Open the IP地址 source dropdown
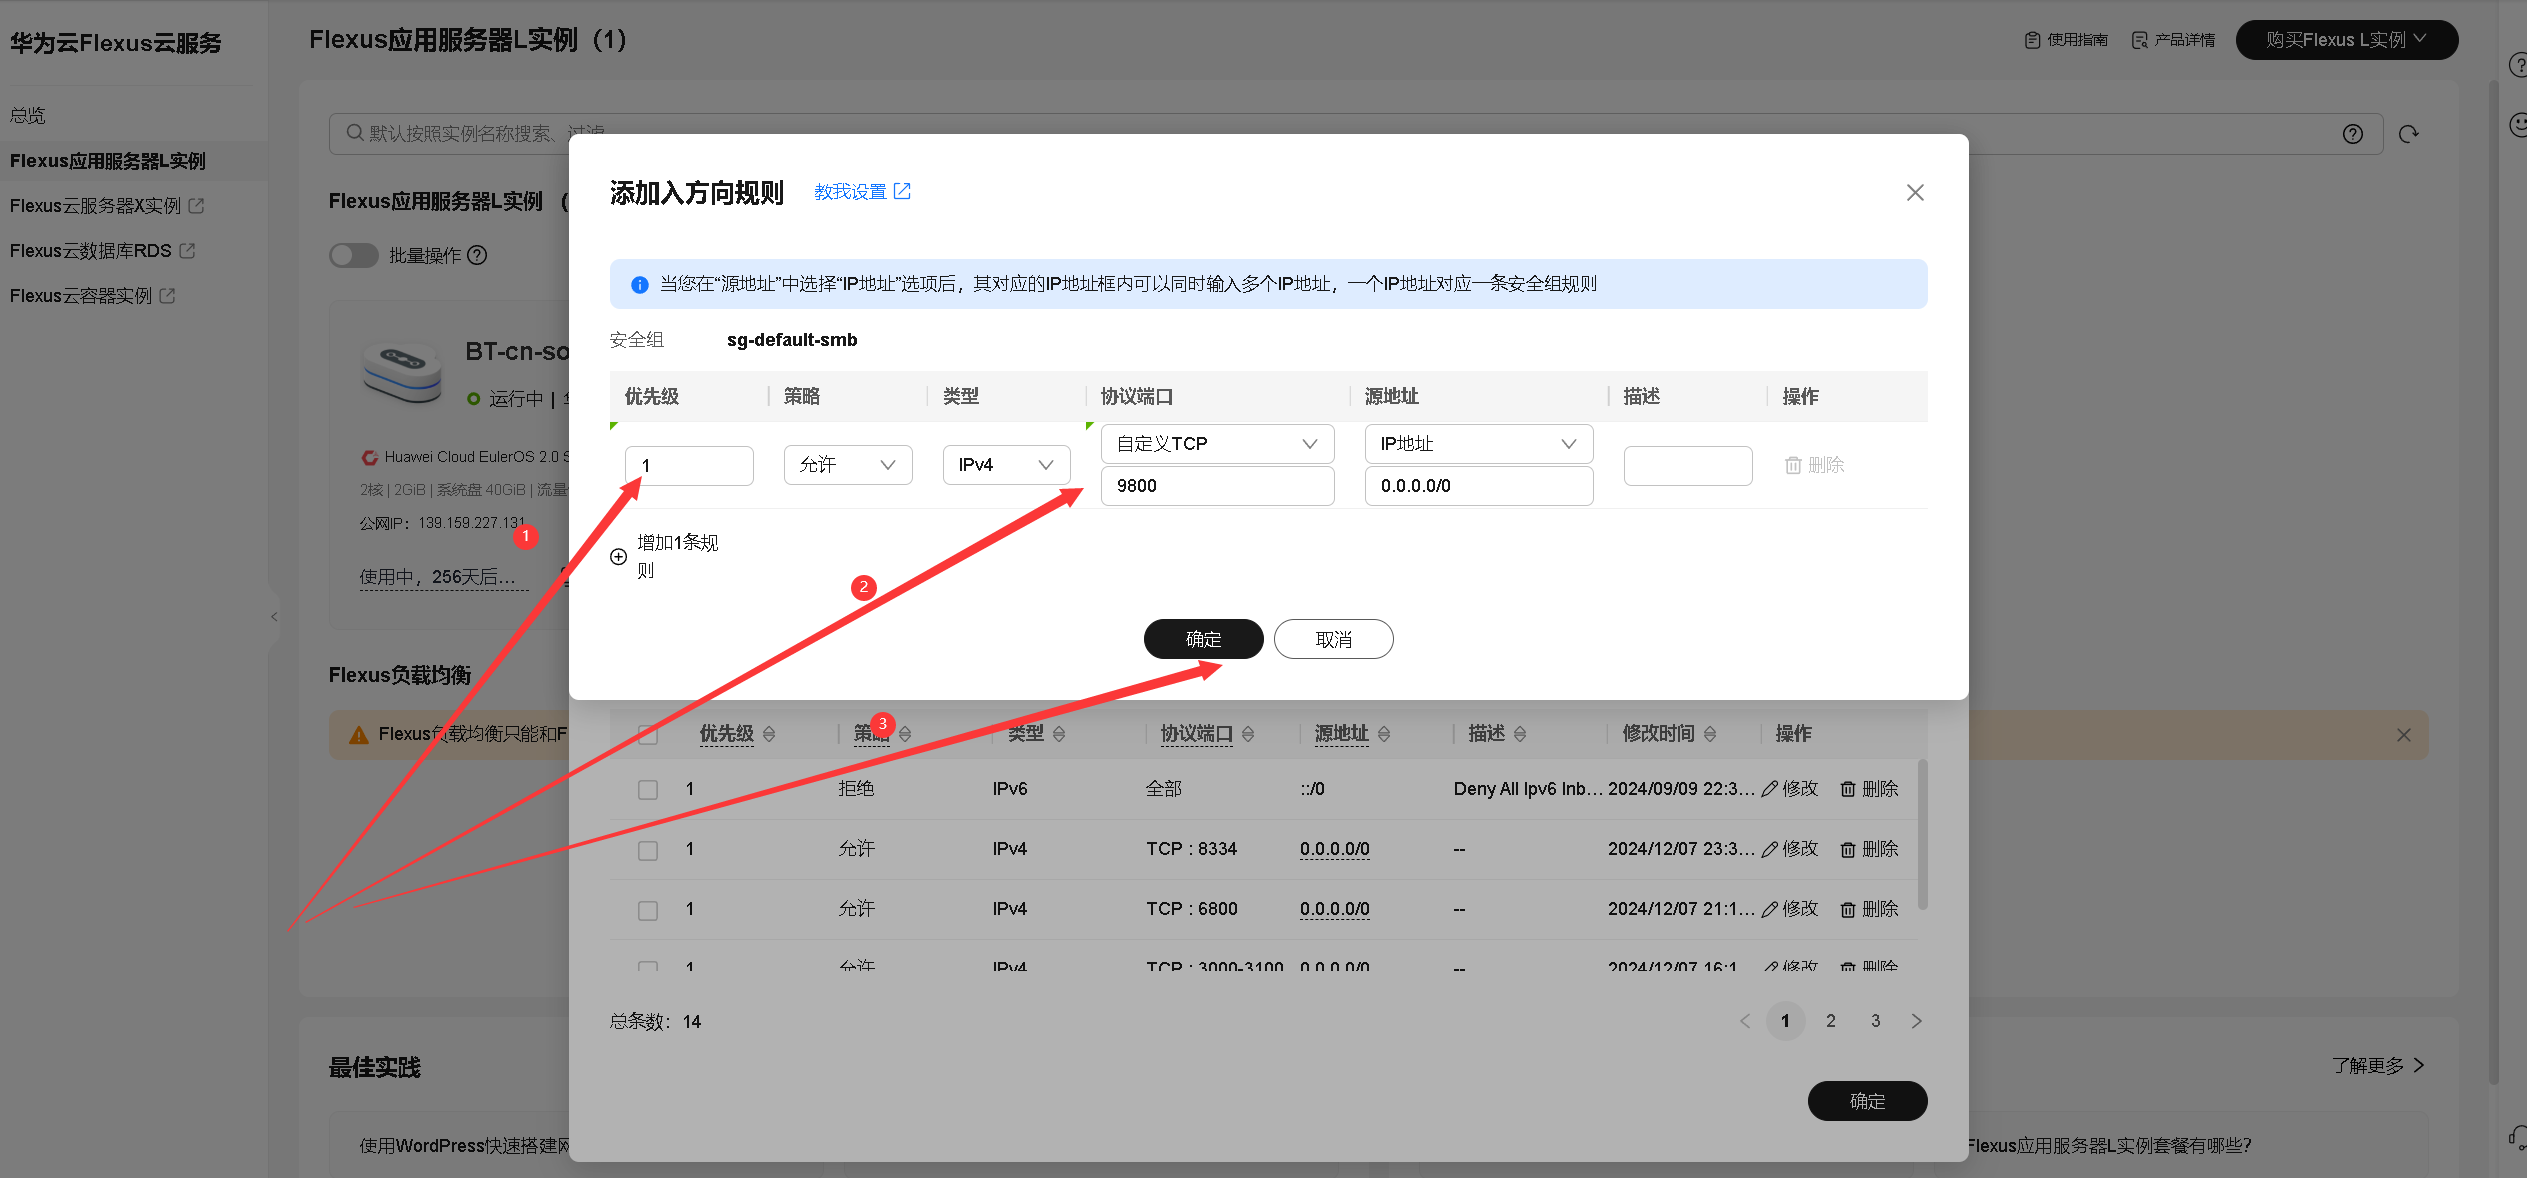 (1478, 444)
